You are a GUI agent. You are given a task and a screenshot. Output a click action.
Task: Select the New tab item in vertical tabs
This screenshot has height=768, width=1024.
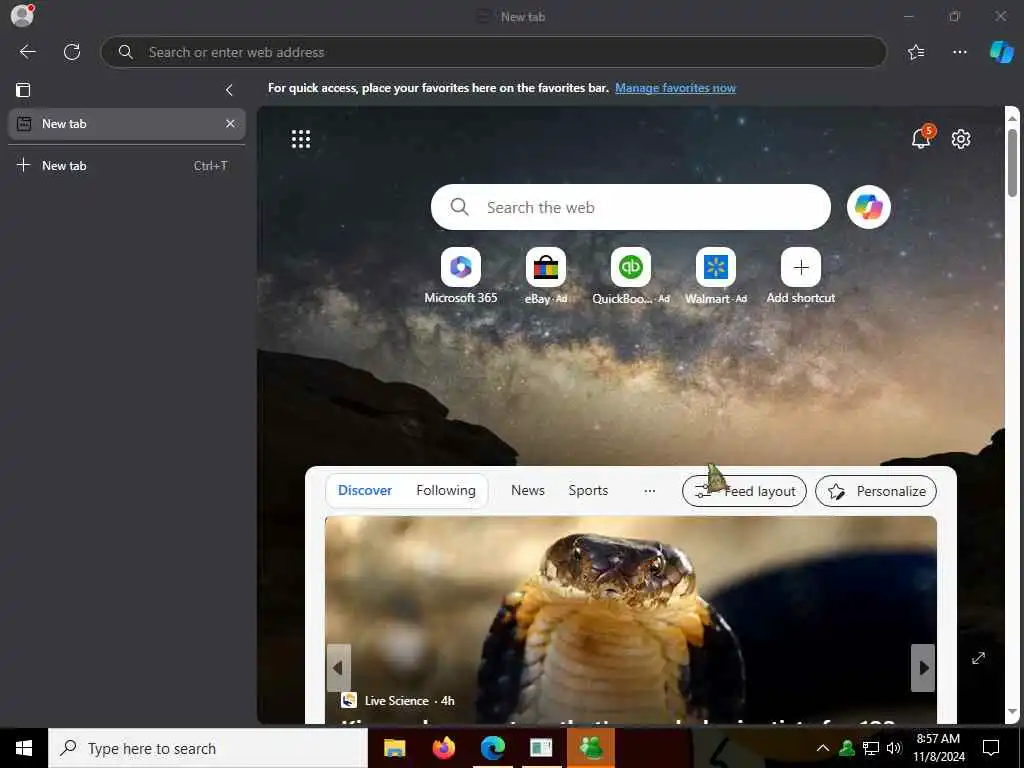[x=127, y=123]
